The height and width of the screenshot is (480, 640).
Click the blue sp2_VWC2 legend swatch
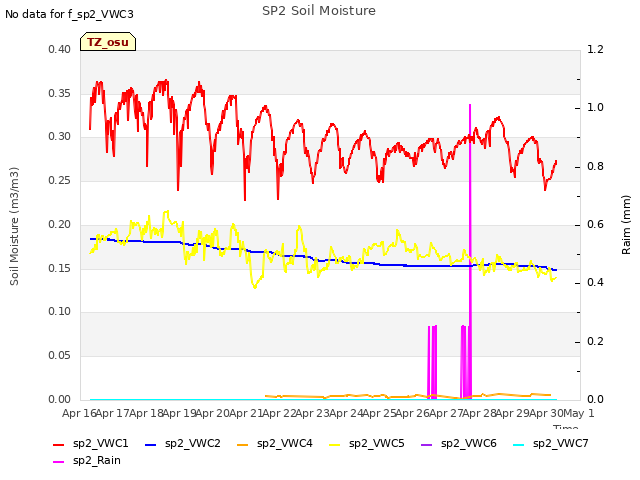pyautogui.click(x=151, y=444)
